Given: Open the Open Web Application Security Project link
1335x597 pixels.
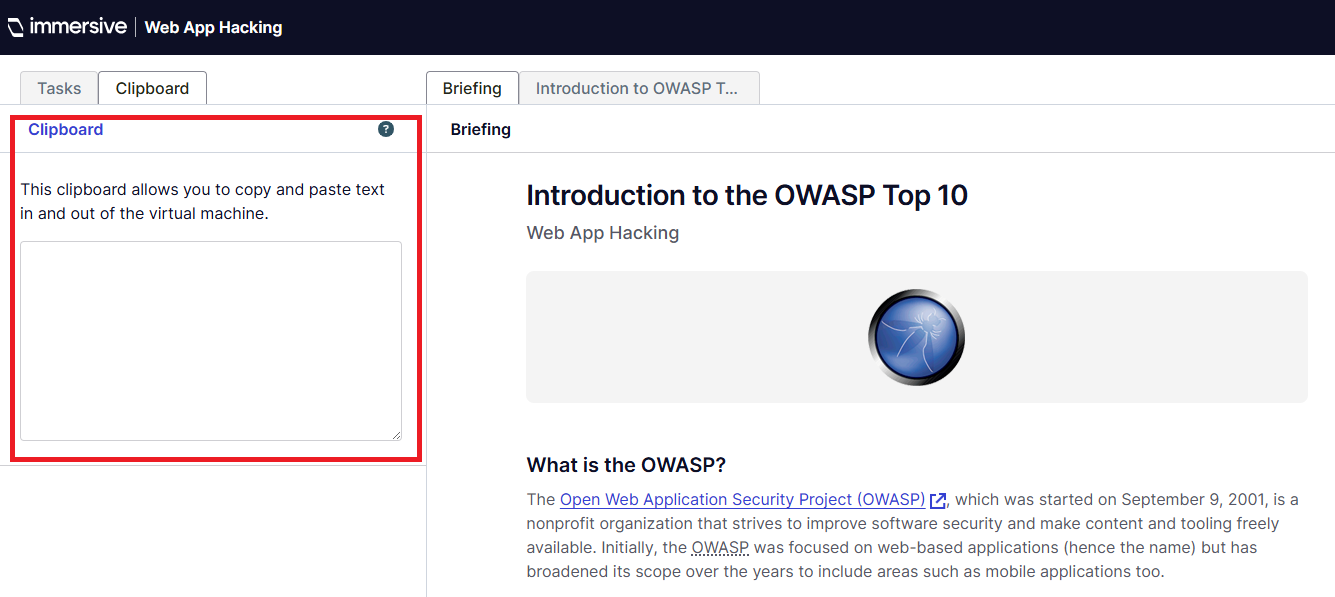Looking at the screenshot, I should [742, 499].
